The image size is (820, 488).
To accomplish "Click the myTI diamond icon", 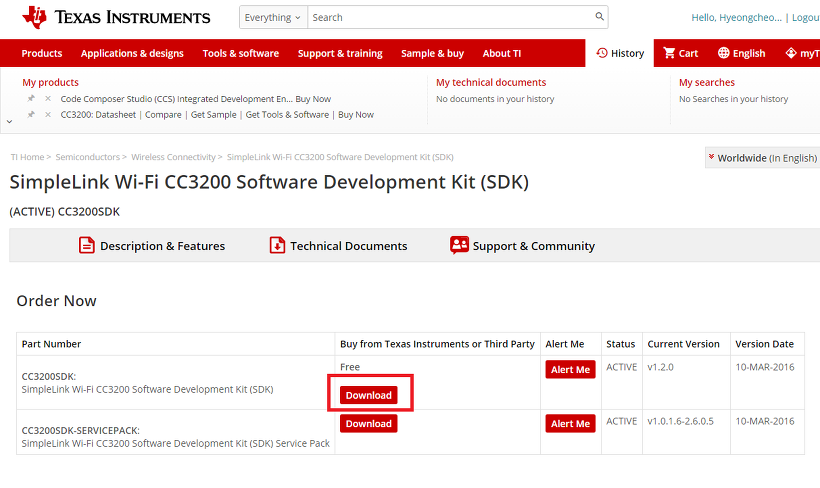I will click(x=791, y=53).
